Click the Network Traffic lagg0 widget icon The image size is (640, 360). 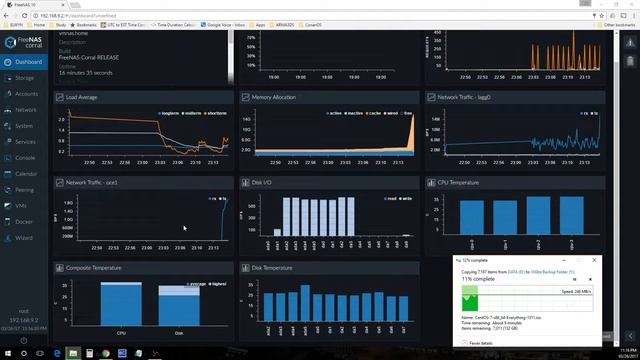coord(431,97)
